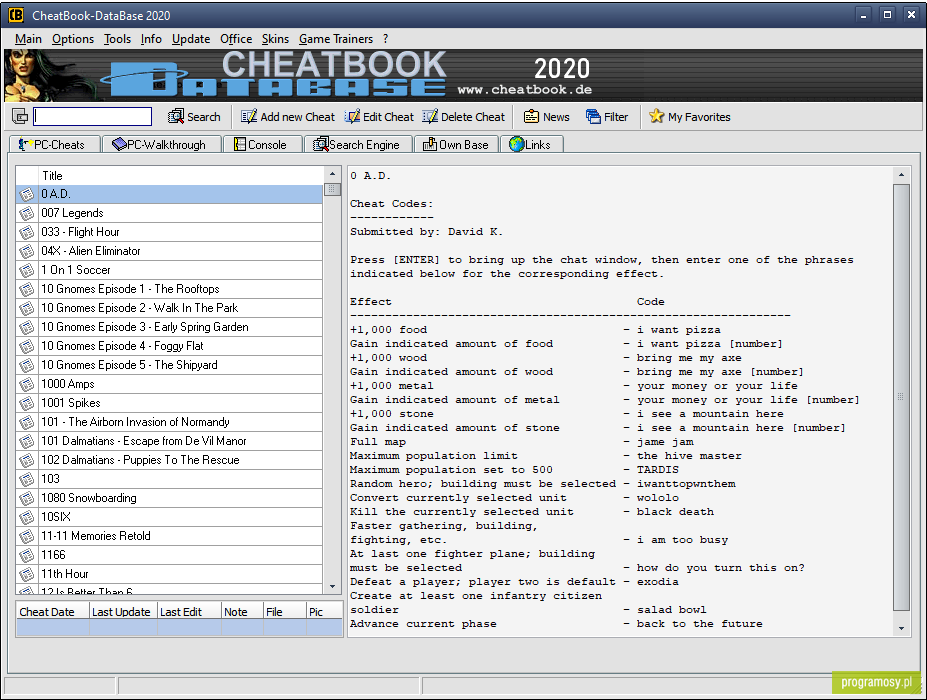This screenshot has width=927, height=700.
Task: Switch to the PC-Cheats tab
Action: [x=55, y=144]
